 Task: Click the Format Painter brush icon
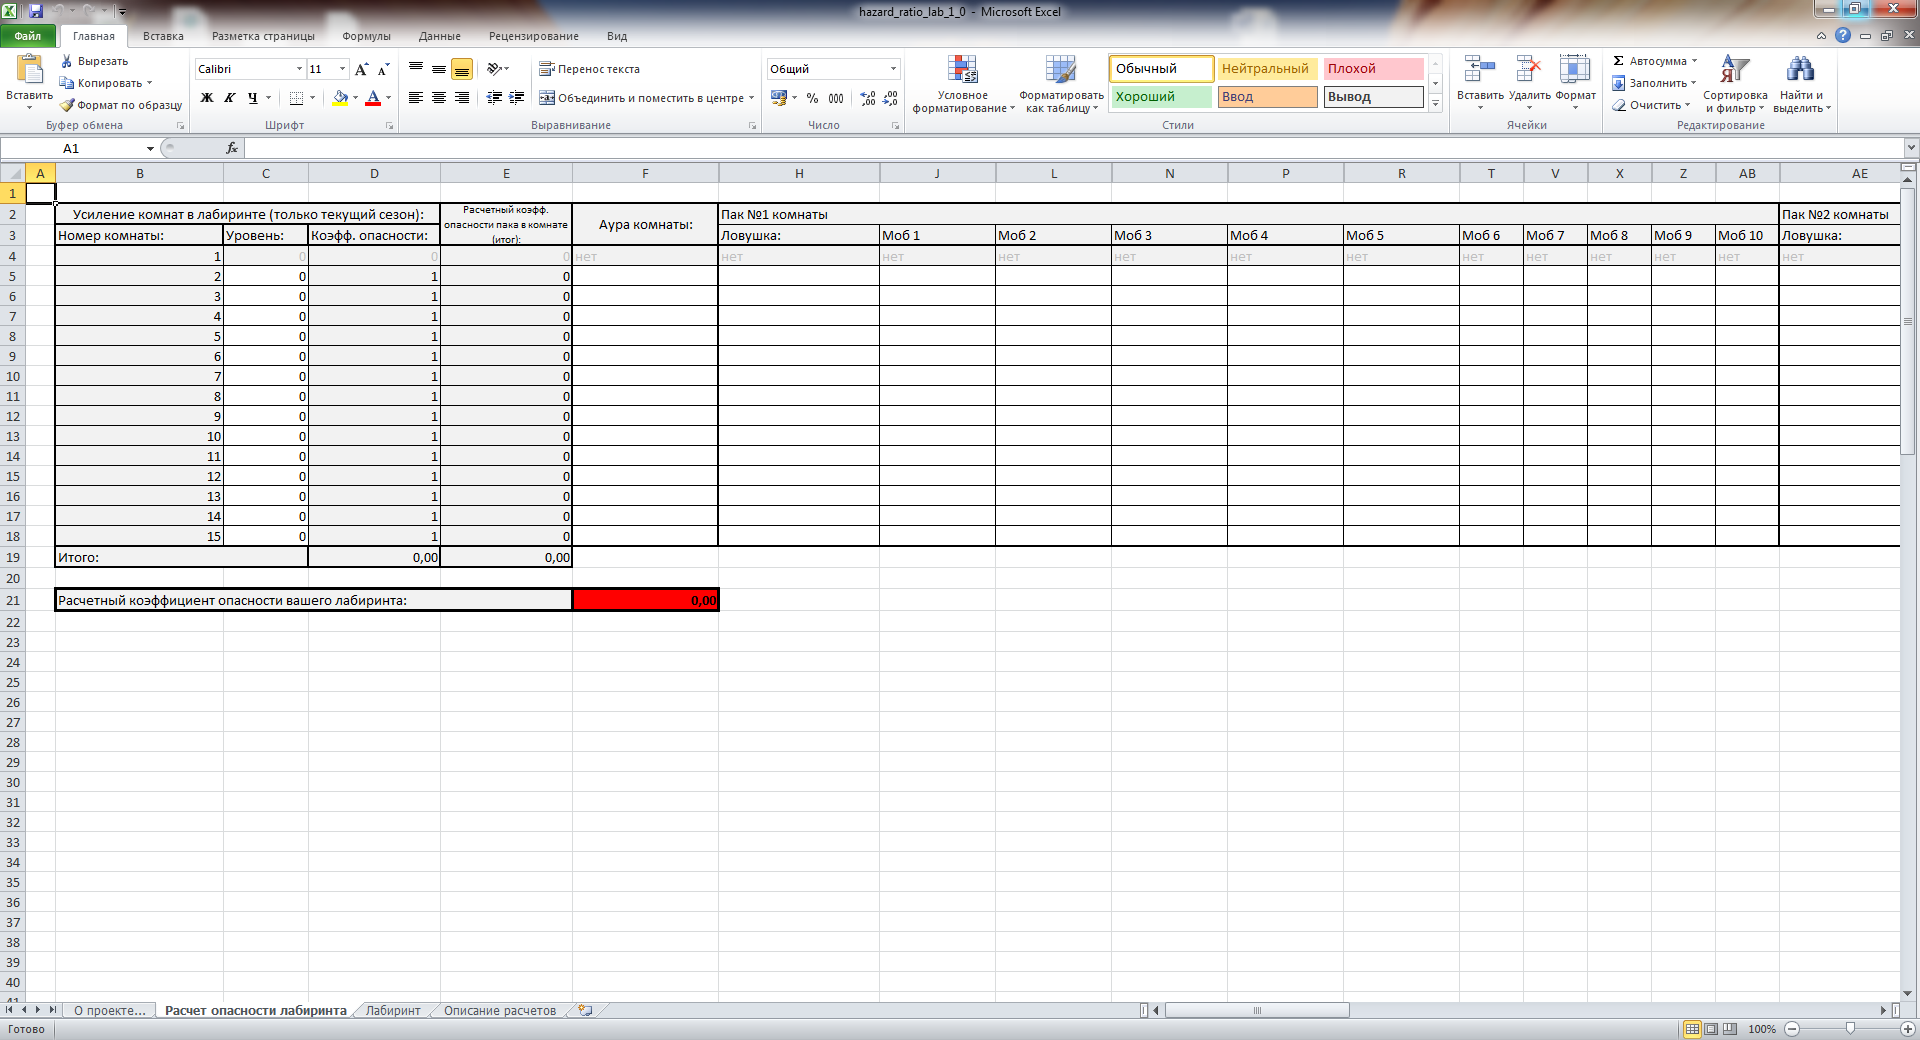click(x=67, y=105)
